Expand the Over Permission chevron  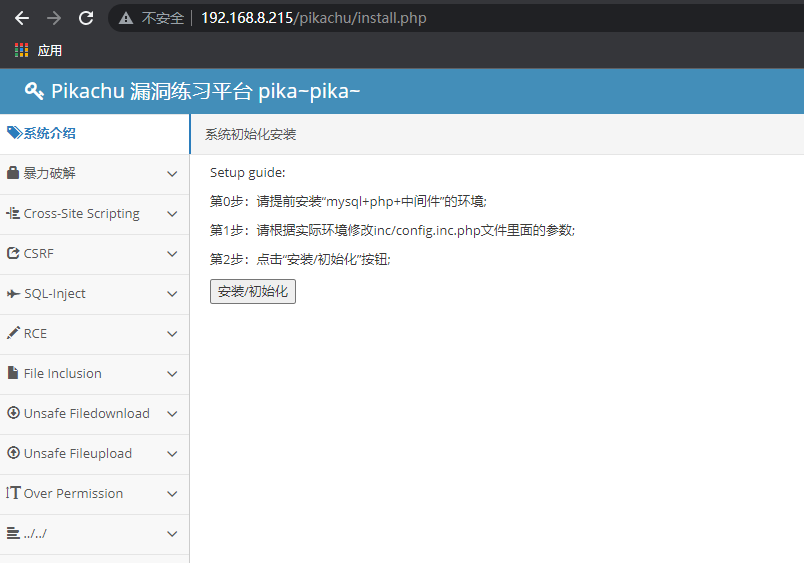click(x=172, y=494)
